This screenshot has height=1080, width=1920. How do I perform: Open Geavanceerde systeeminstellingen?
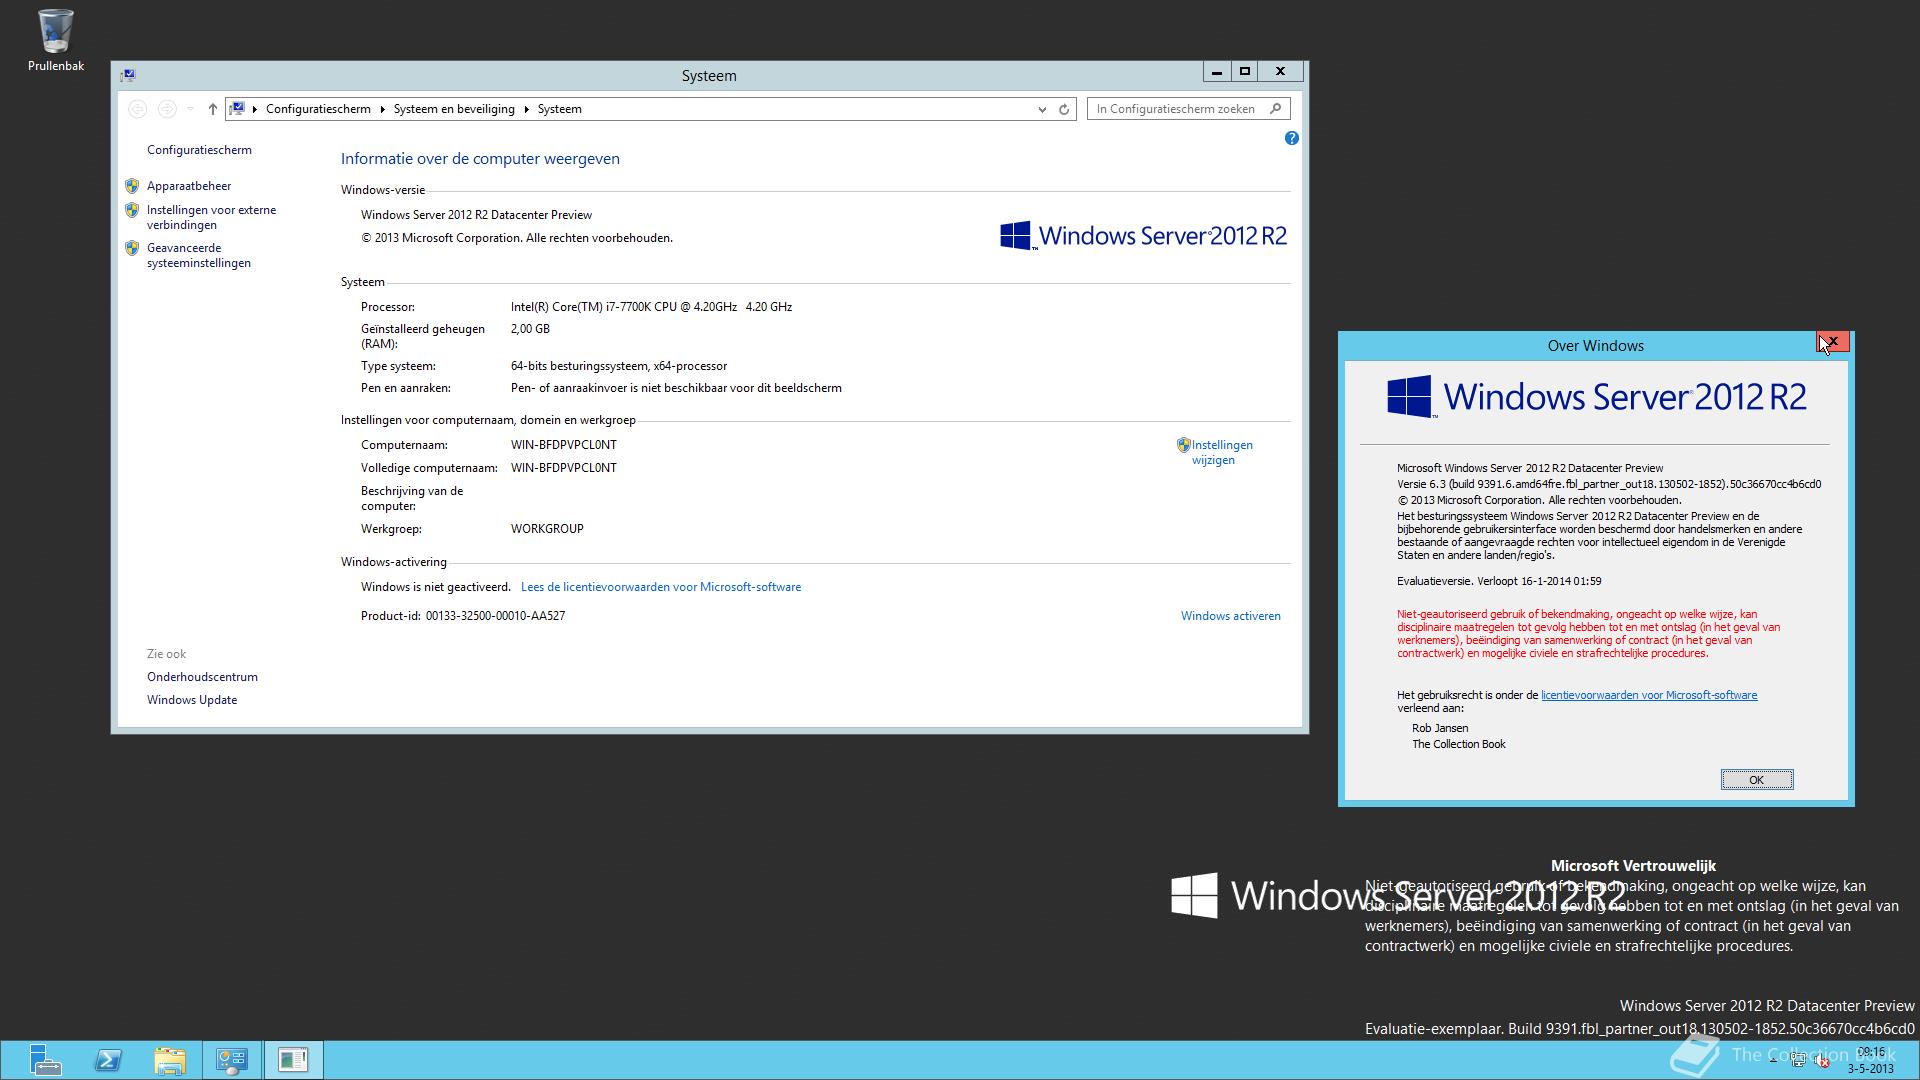click(x=198, y=255)
